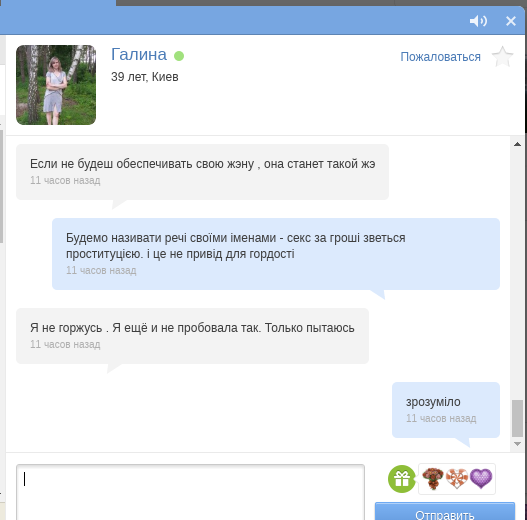Image resolution: width=527 pixels, height=520 pixels.
Task: Open the green gift icon
Action: tap(402, 479)
